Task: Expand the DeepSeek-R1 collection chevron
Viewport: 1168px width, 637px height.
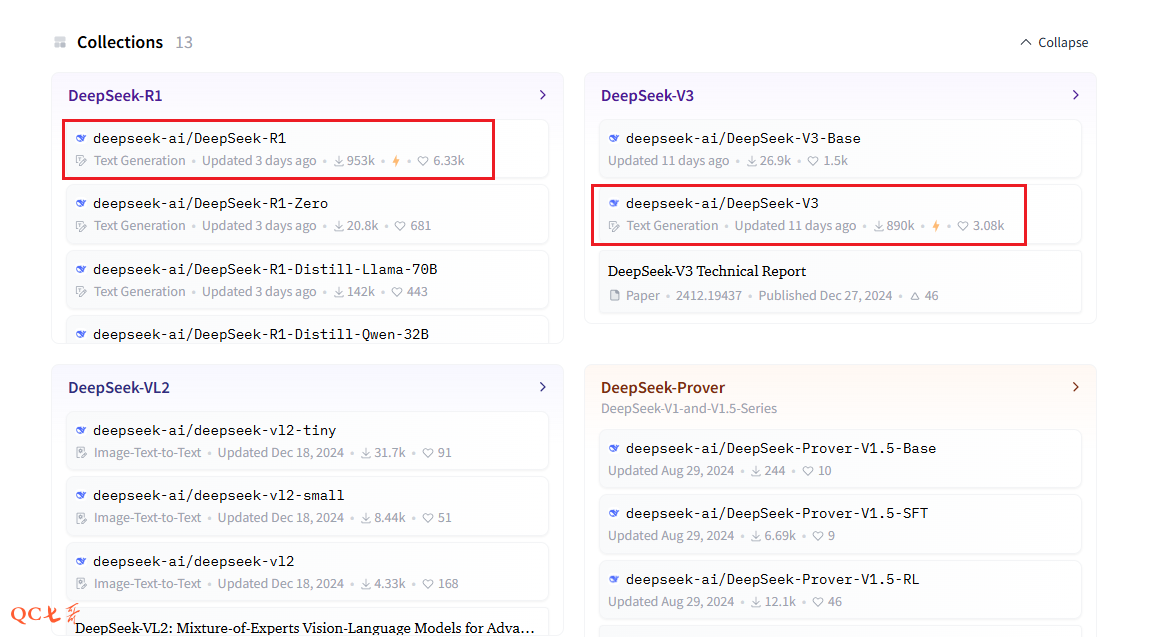Action: point(543,95)
